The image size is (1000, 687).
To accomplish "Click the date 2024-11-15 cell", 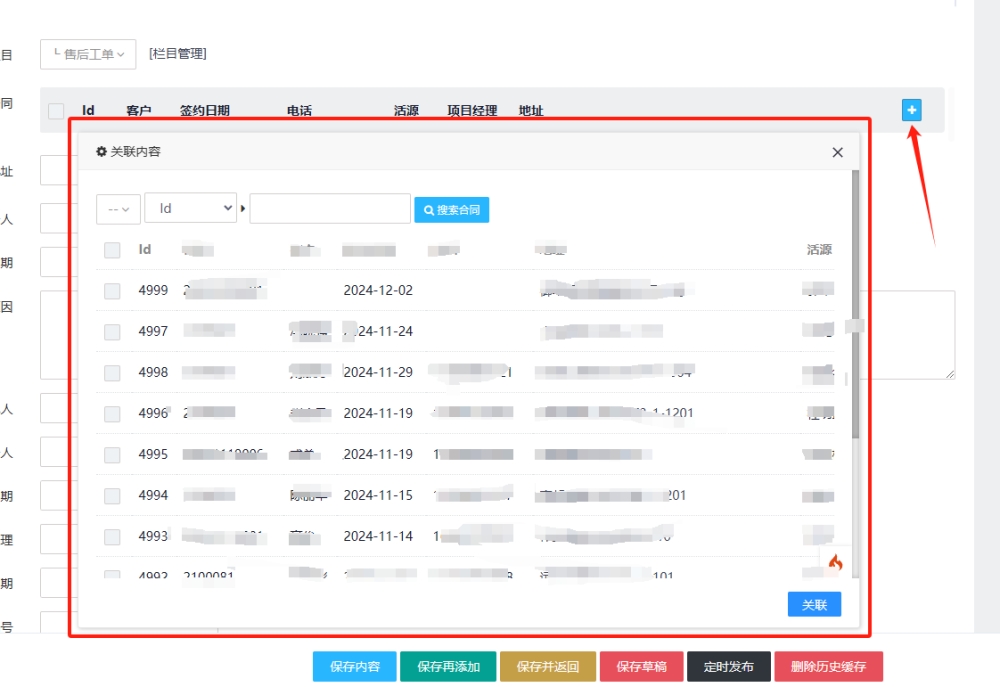I will point(378,495).
